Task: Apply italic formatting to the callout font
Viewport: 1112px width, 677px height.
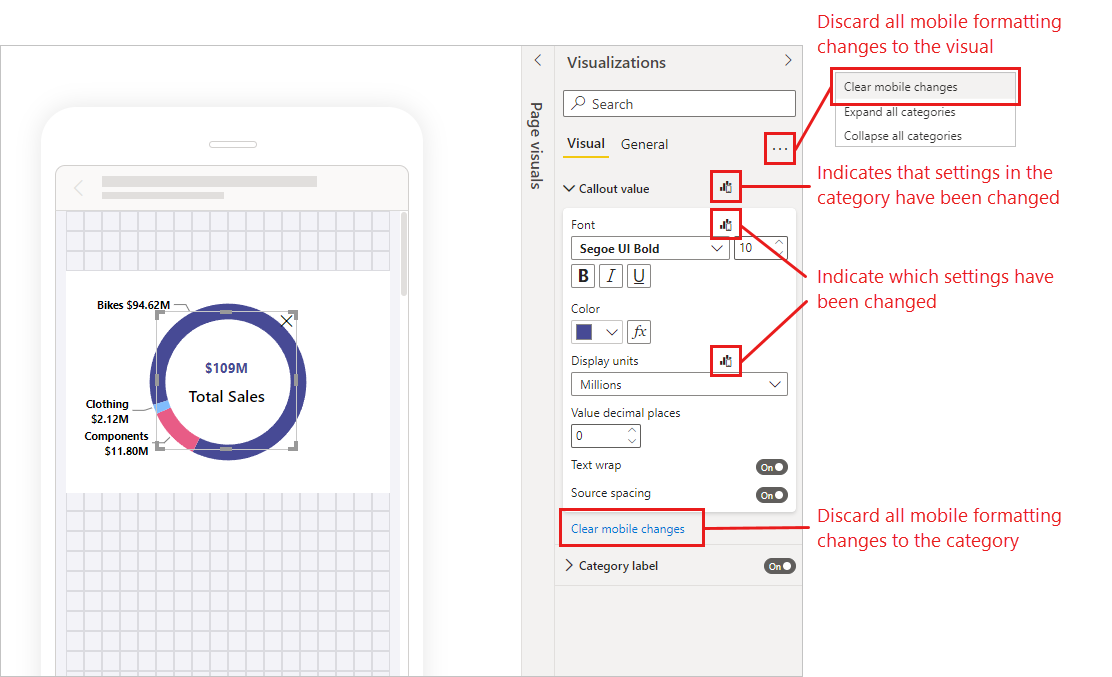Action: (611, 275)
